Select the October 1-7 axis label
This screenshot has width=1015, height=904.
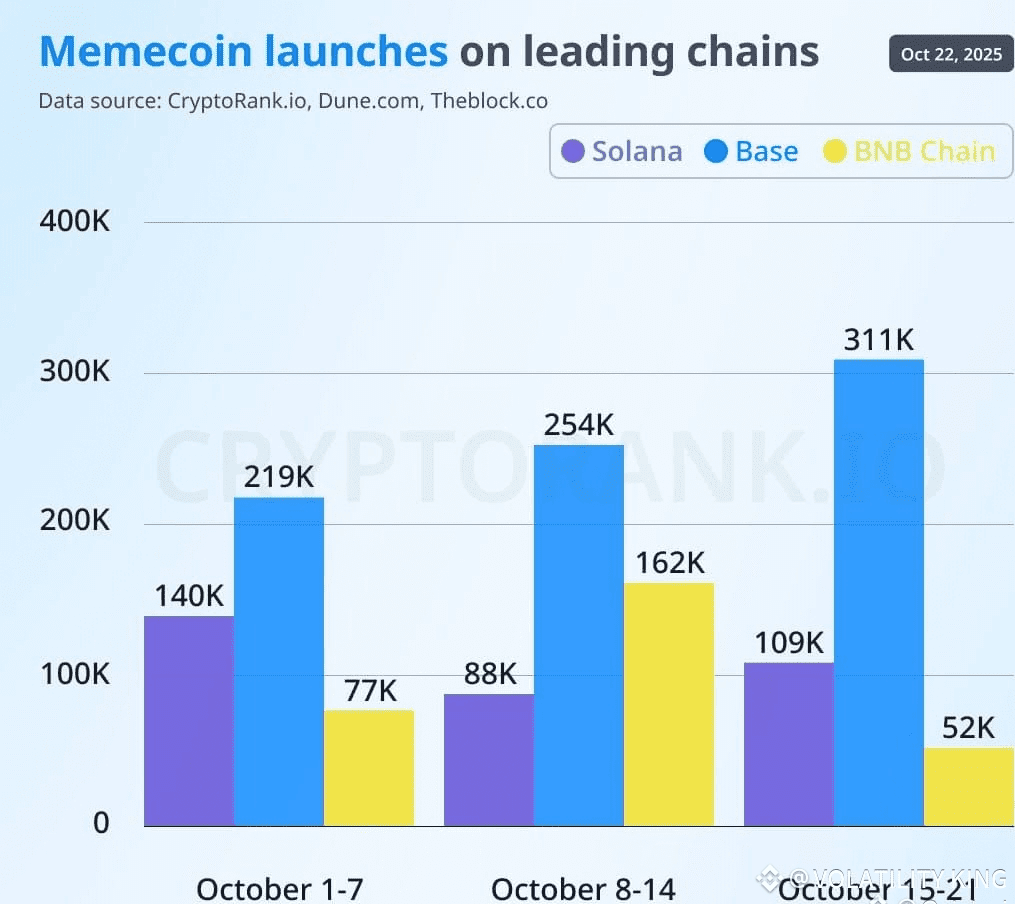coord(280,888)
